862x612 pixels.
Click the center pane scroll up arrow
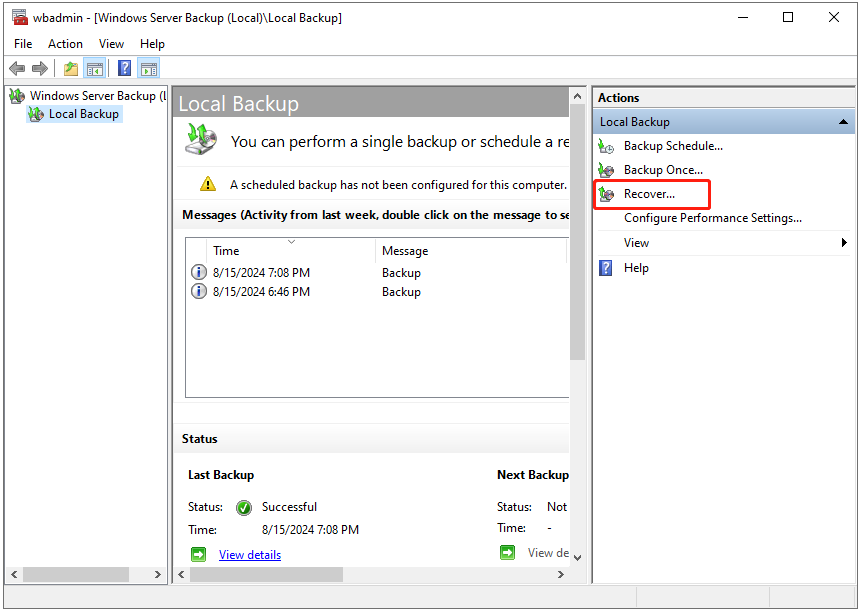tap(577, 97)
